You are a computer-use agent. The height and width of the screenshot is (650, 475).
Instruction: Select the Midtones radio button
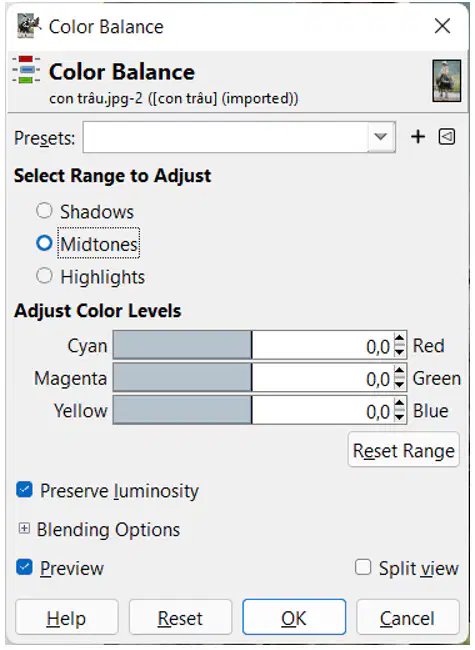click(x=44, y=243)
